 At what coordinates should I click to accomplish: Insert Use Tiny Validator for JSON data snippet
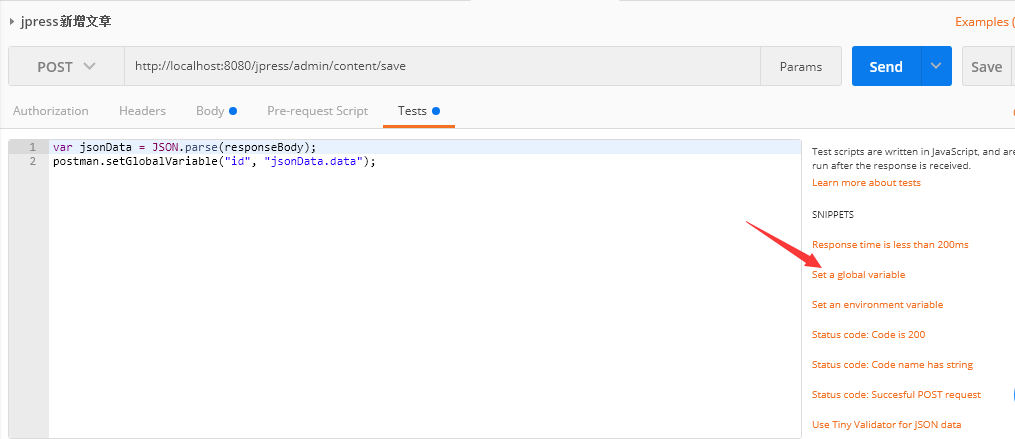(886, 425)
